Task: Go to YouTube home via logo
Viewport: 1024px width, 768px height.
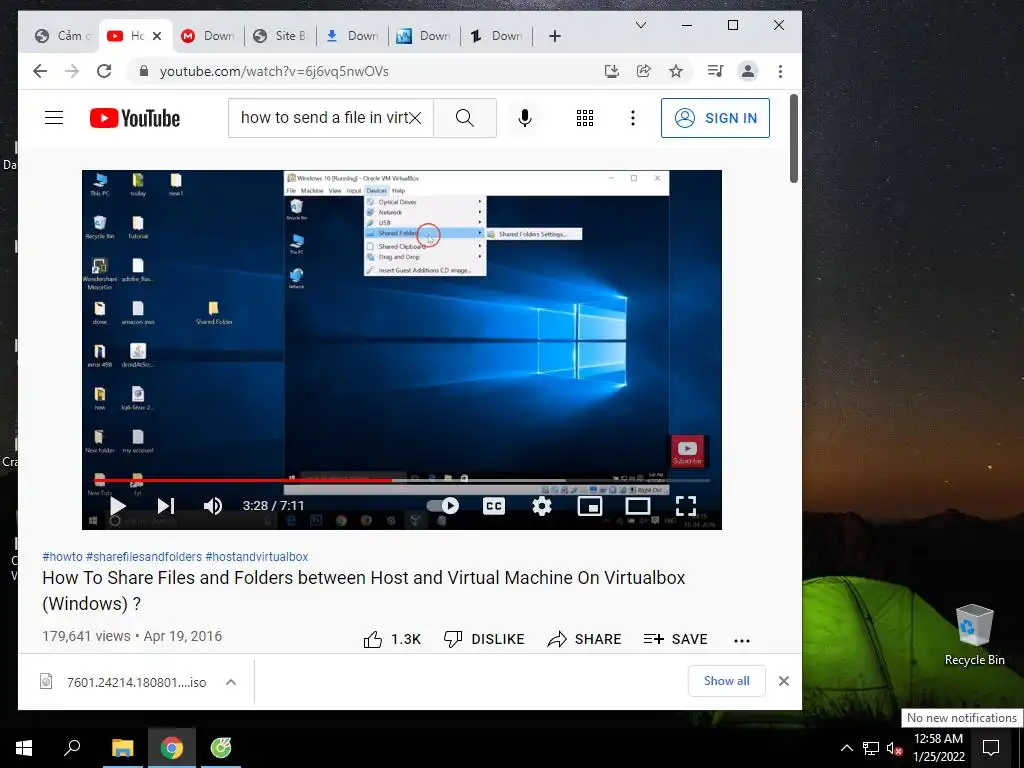Action: coord(135,118)
